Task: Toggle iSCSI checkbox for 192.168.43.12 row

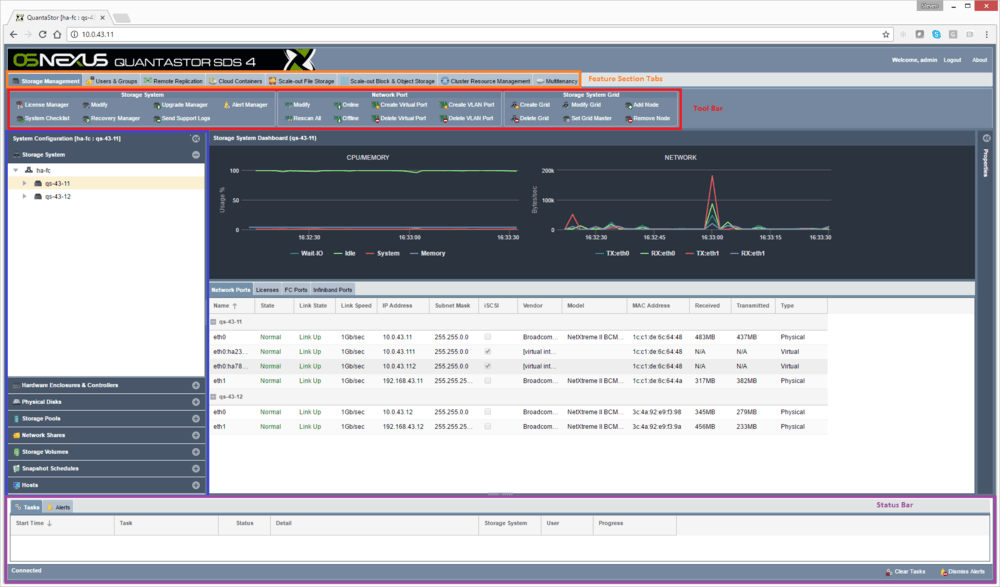Action: pyautogui.click(x=487, y=426)
